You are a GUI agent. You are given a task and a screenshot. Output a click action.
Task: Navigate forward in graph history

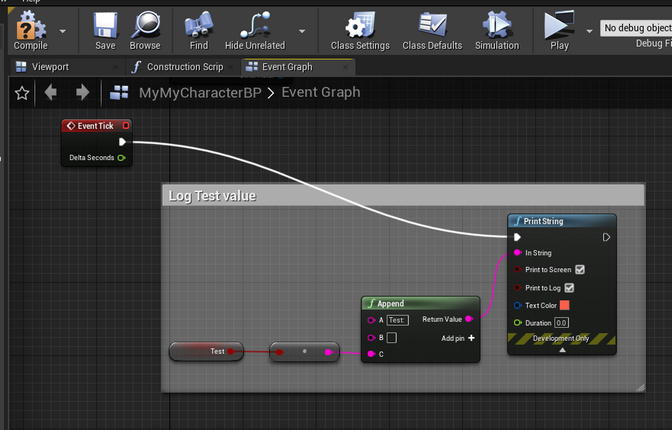(x=82, y=92)
